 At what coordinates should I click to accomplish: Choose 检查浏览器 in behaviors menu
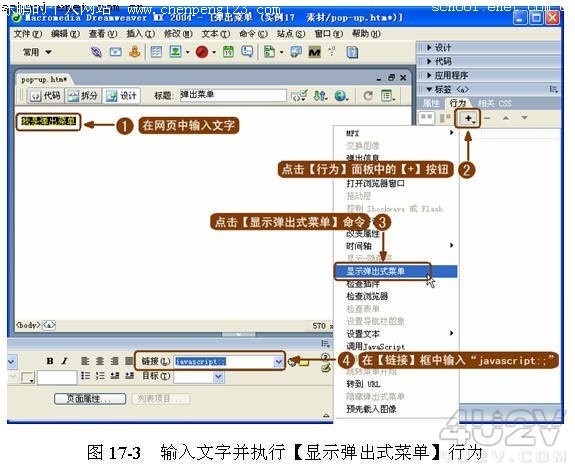click(367, 296)
